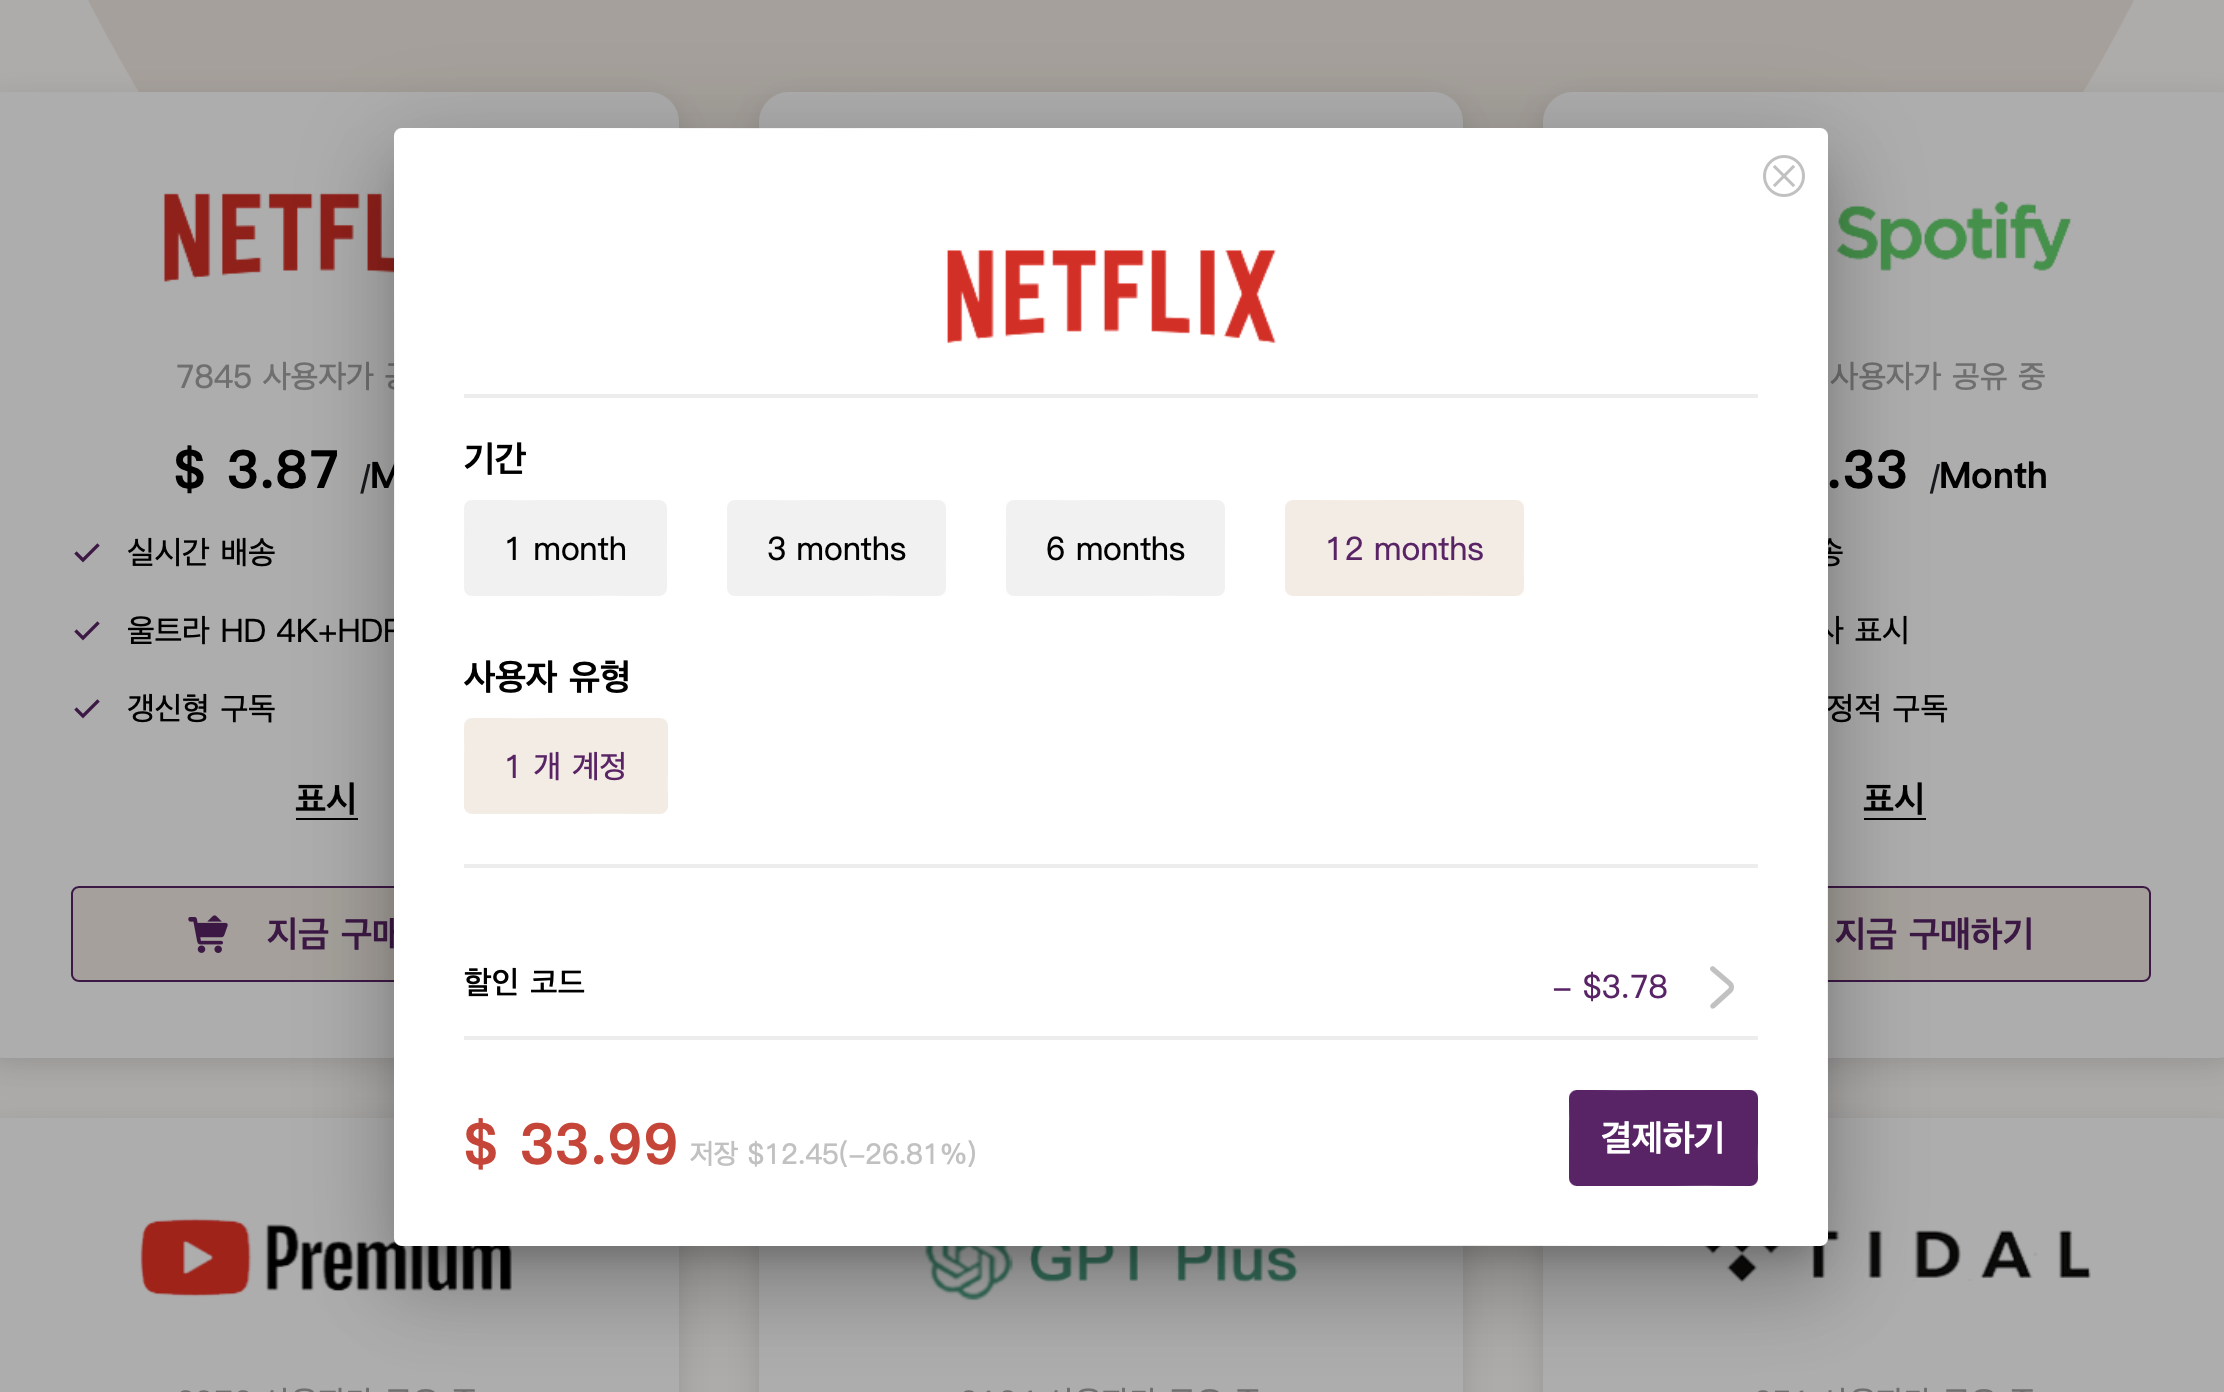Open the 표시 link under Netflix card
2224x1392 pixels.
(x=326, y=799)
